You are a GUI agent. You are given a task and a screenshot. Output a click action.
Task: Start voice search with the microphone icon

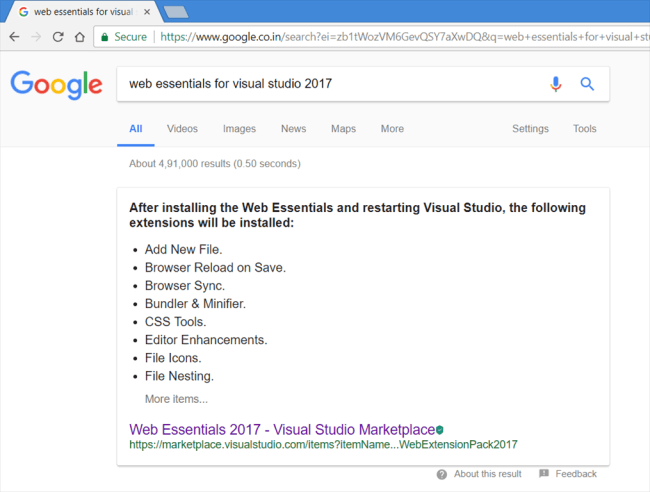pyautogui.click(x=555, y=84)
